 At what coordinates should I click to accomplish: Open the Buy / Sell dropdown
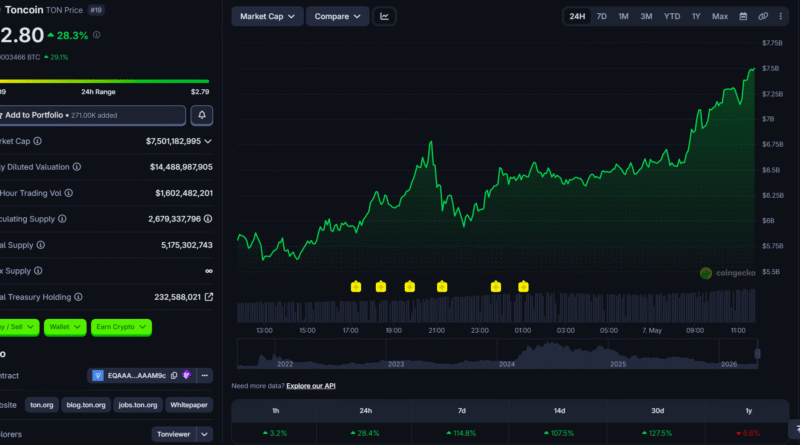pyautogui.click(x=19, y=327)
